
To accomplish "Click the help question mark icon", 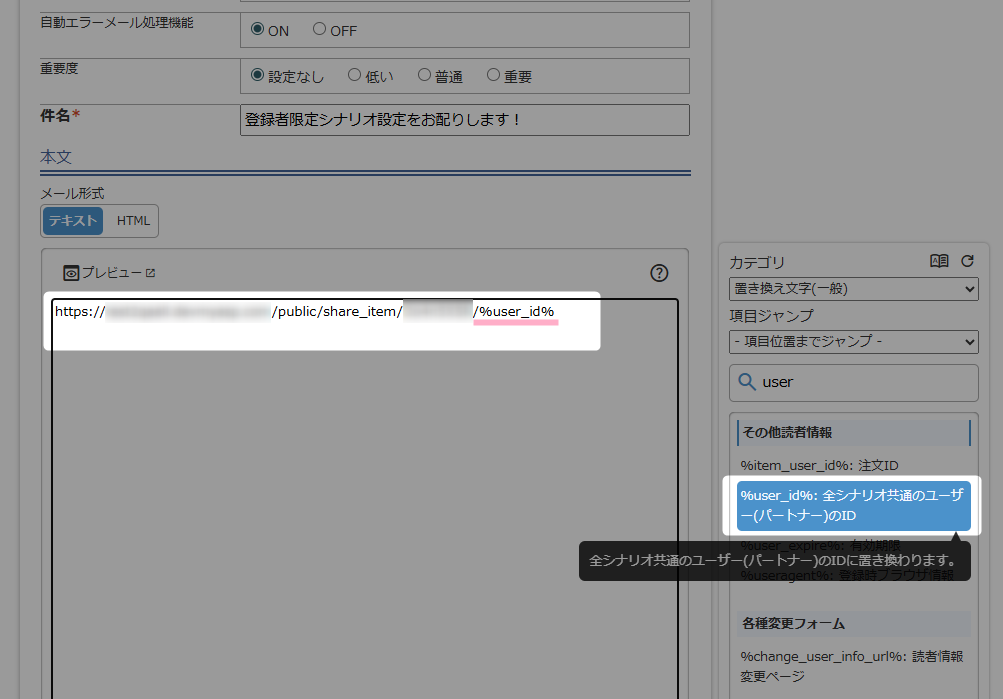I will pos(659,273).
